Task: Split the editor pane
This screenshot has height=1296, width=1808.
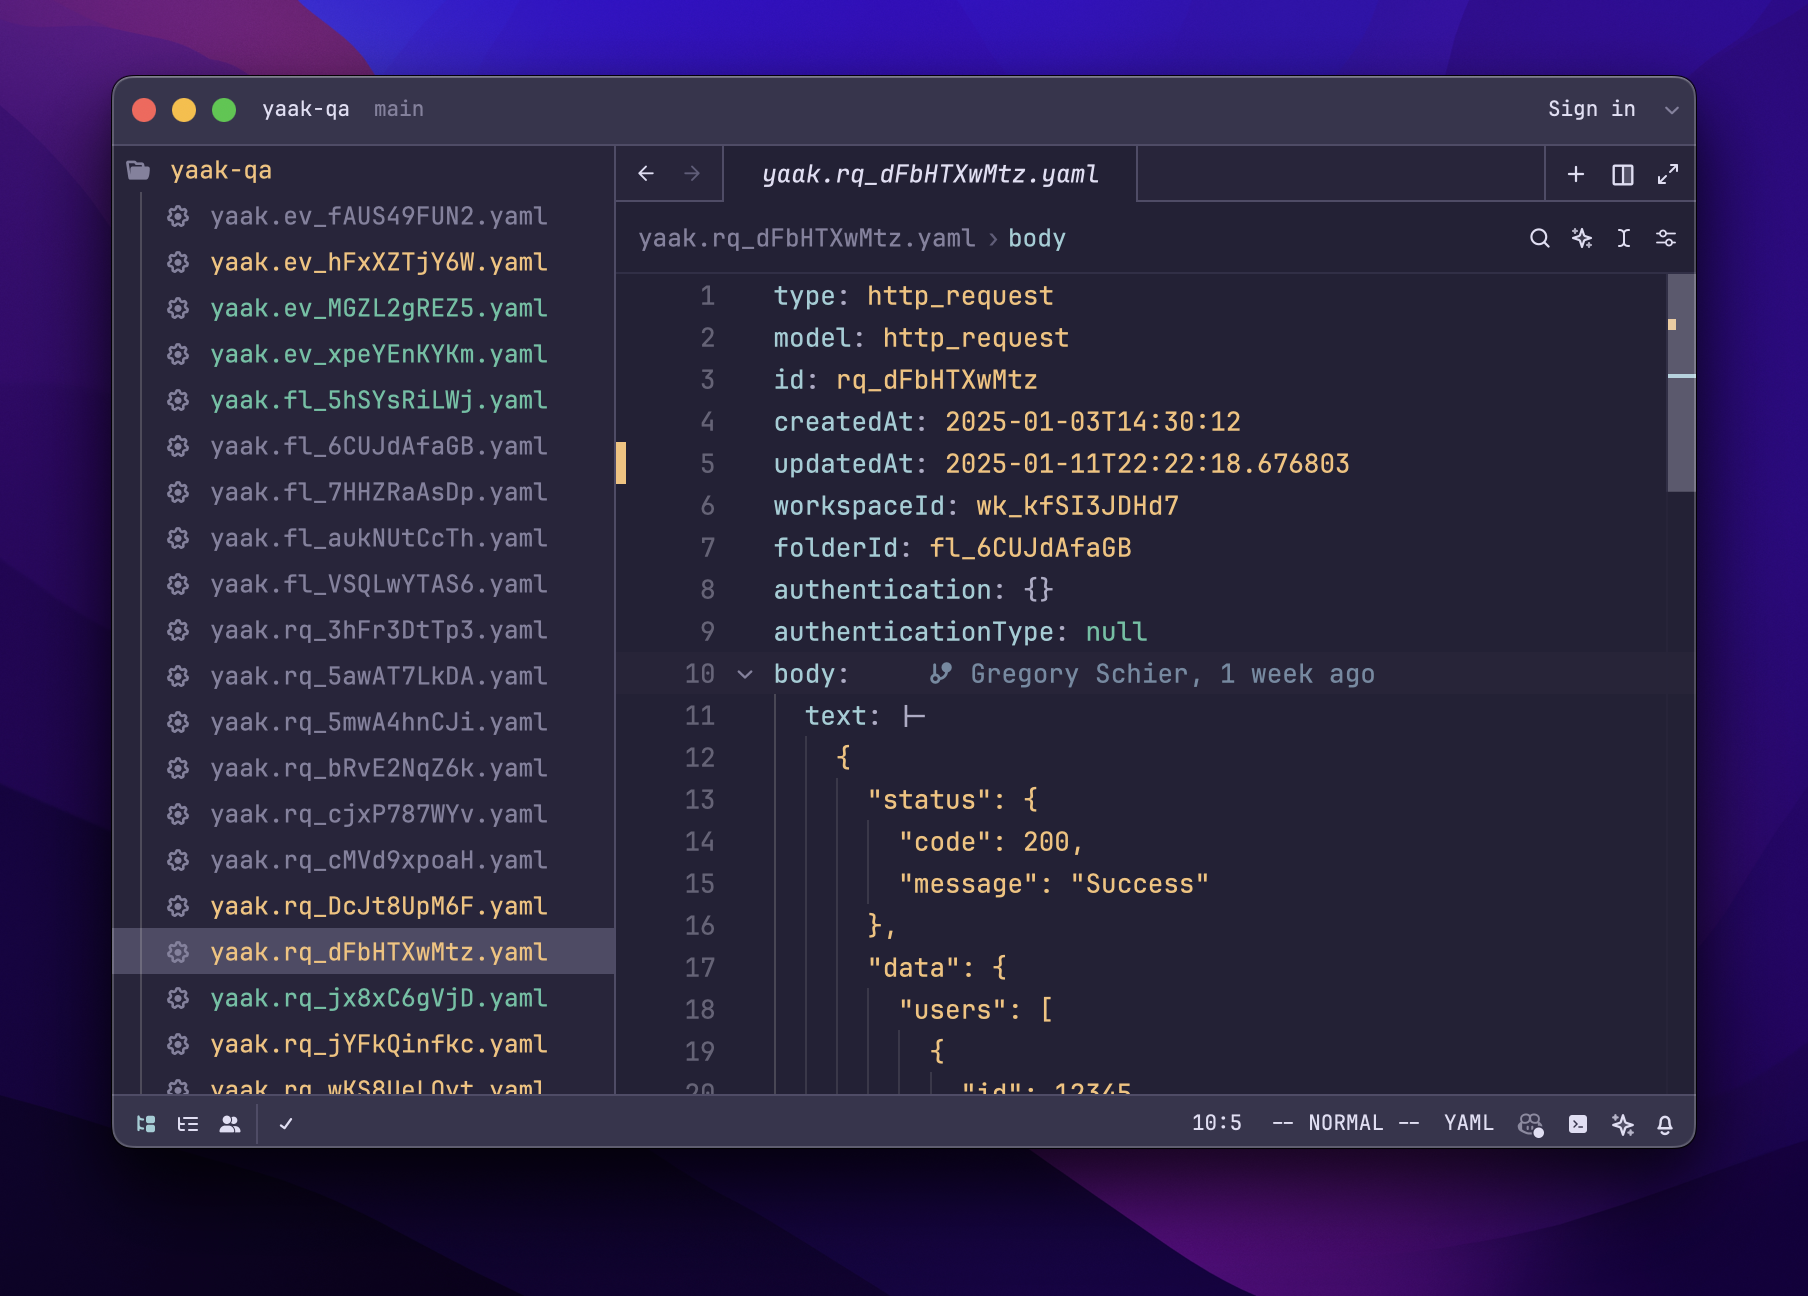Action: (x=1623, y=175)
